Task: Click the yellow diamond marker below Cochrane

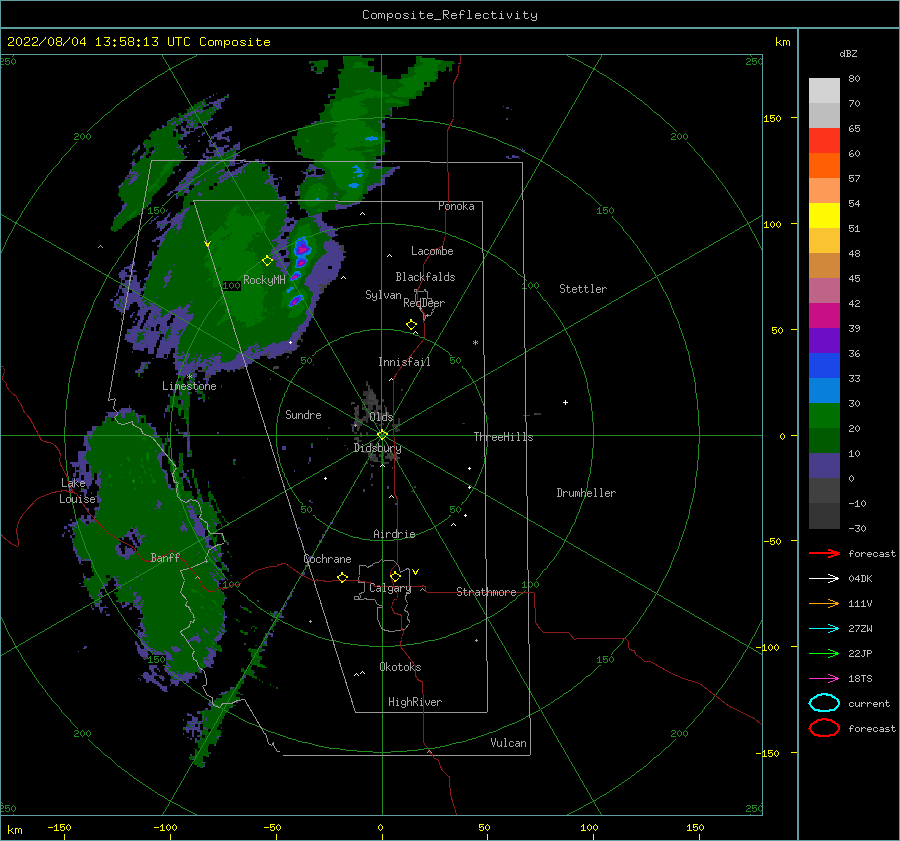Action: coord(342,577)
